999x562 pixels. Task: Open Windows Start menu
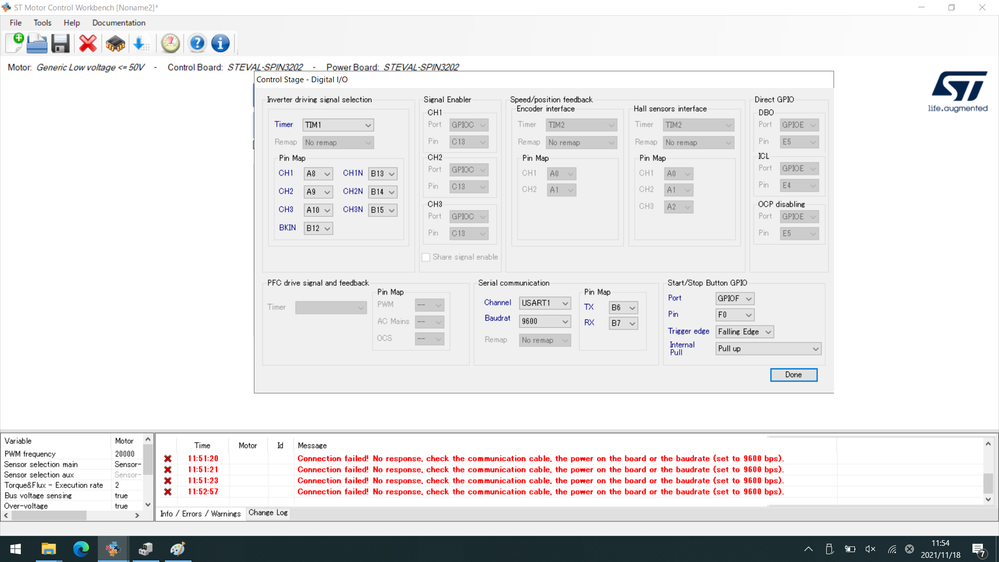point(15,549)
